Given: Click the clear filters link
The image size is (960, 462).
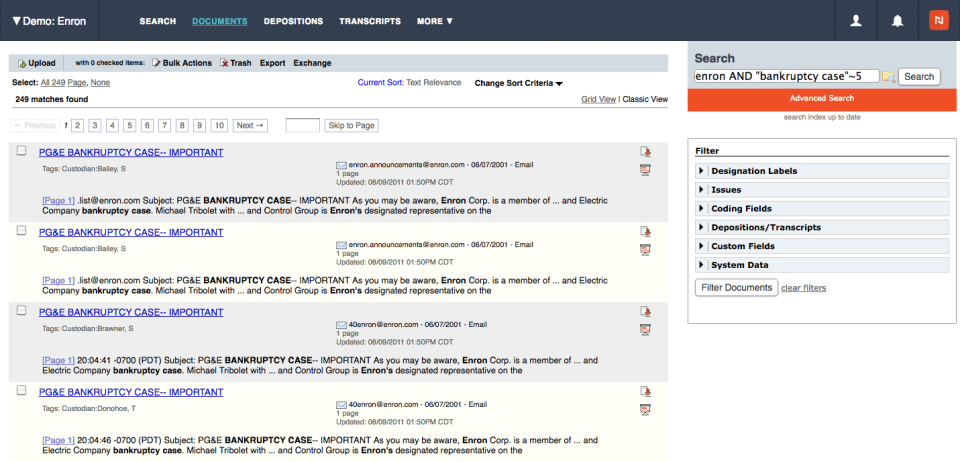Looking at the screenshot, I should coord(803,288).
